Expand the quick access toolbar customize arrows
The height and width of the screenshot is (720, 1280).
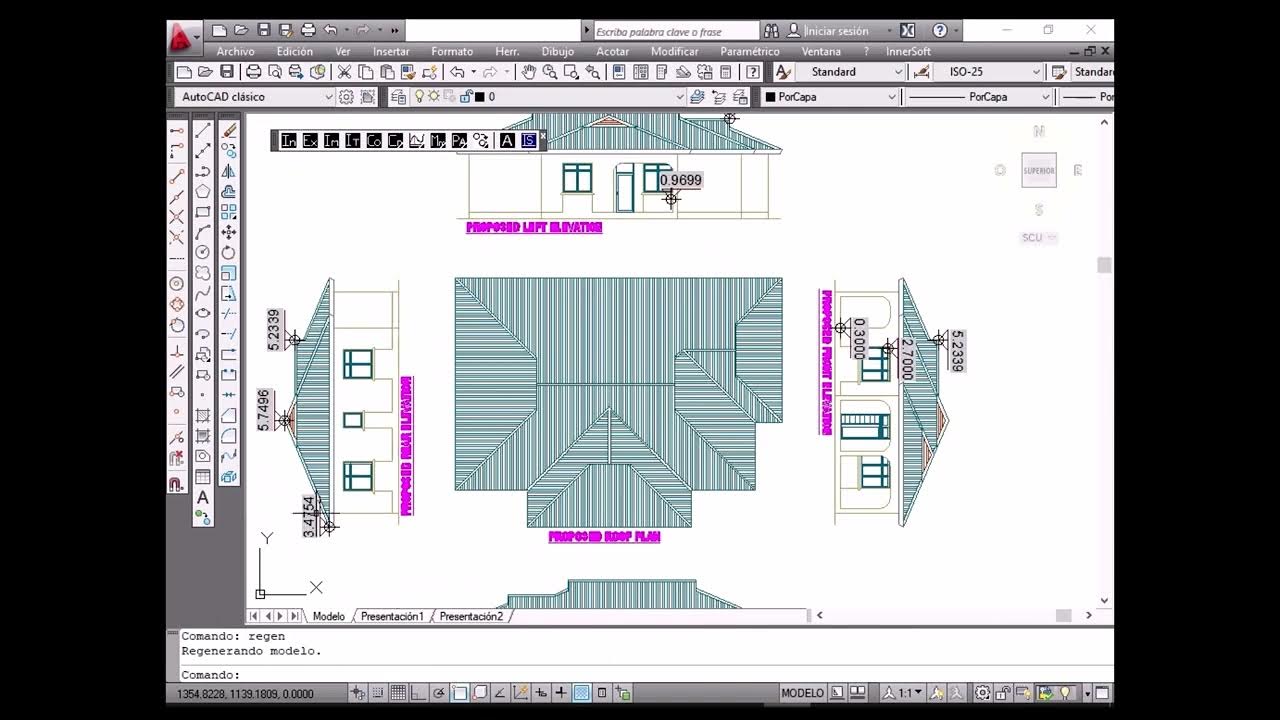(x=395, y=30)
